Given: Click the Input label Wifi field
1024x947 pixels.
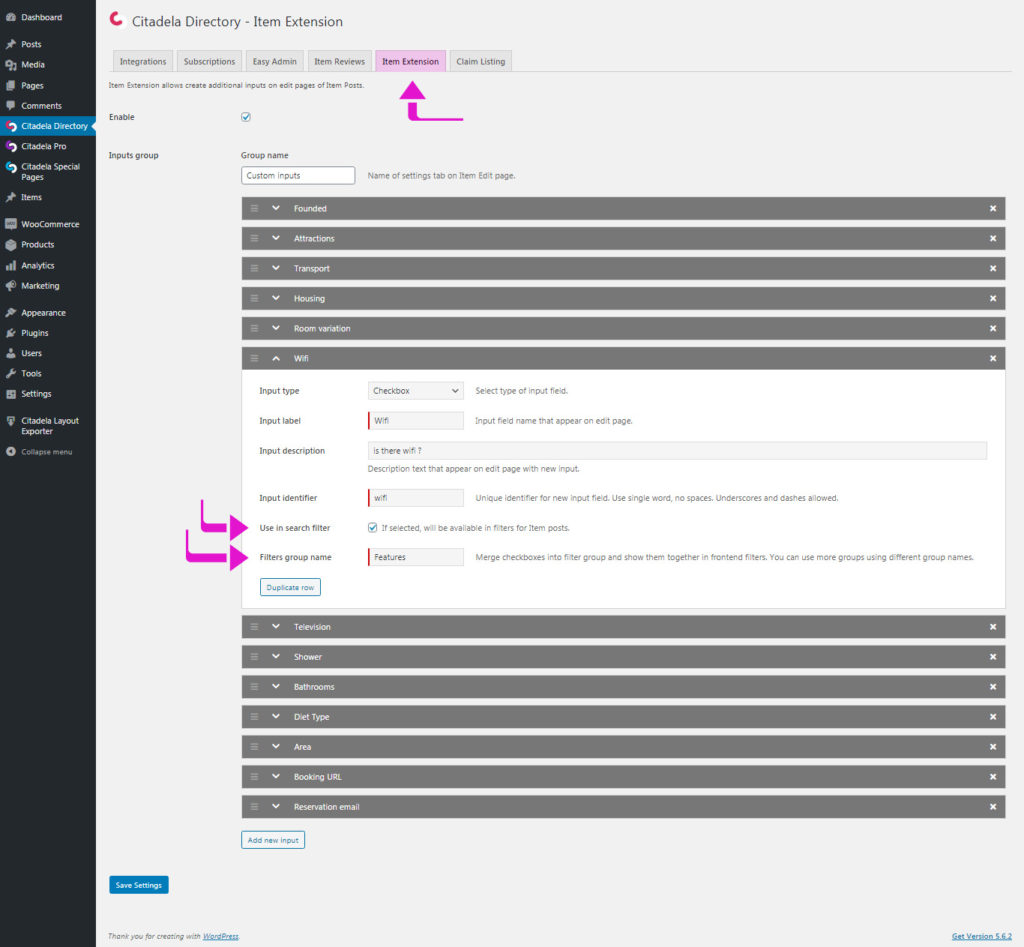Looking at the screenshot, I should (x=415, y=421).
